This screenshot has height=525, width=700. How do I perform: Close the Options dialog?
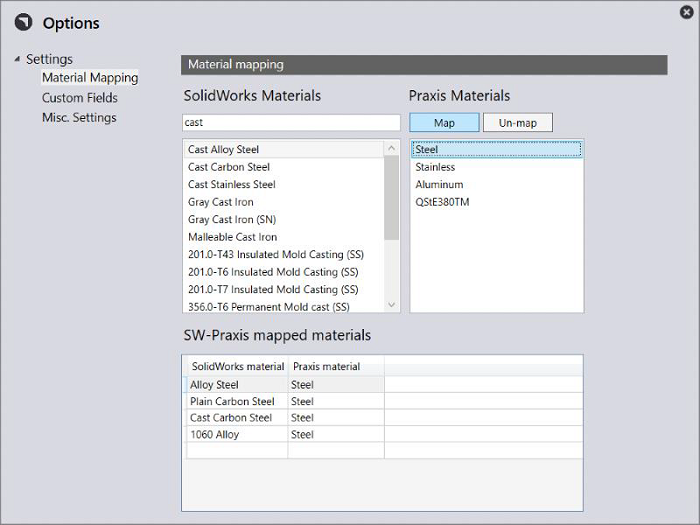click(687, 12)
